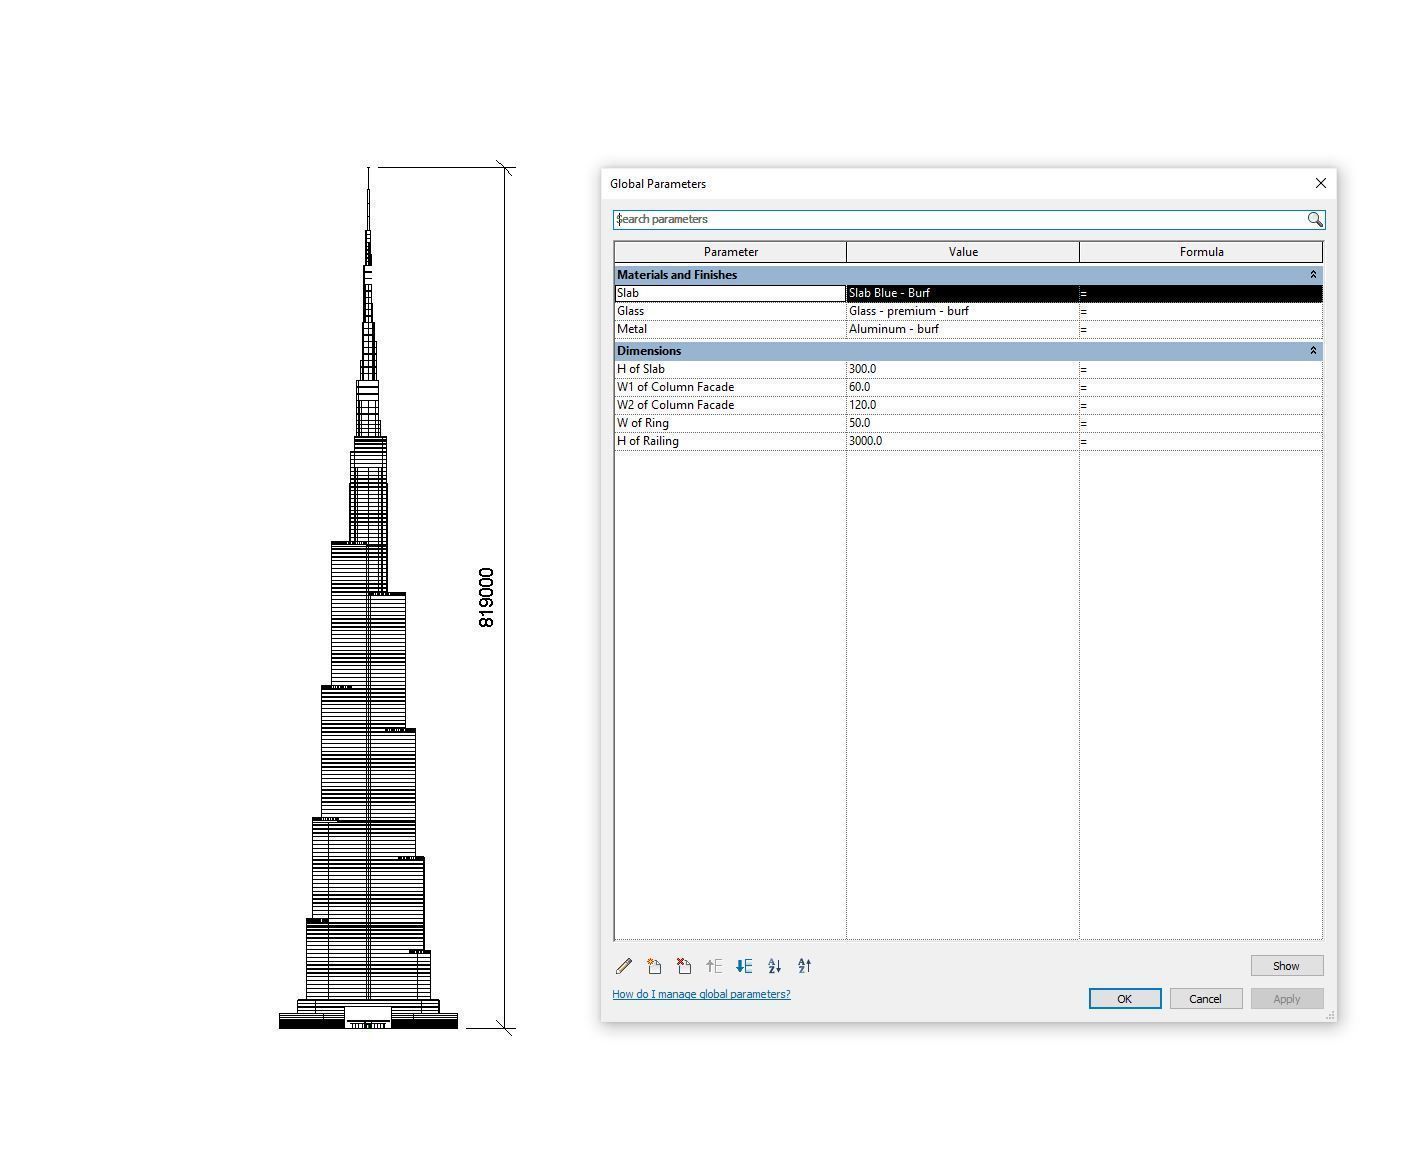1427x1151 pixels.
Task: Click the Formula column header
Action: [x=1201, y=252]
